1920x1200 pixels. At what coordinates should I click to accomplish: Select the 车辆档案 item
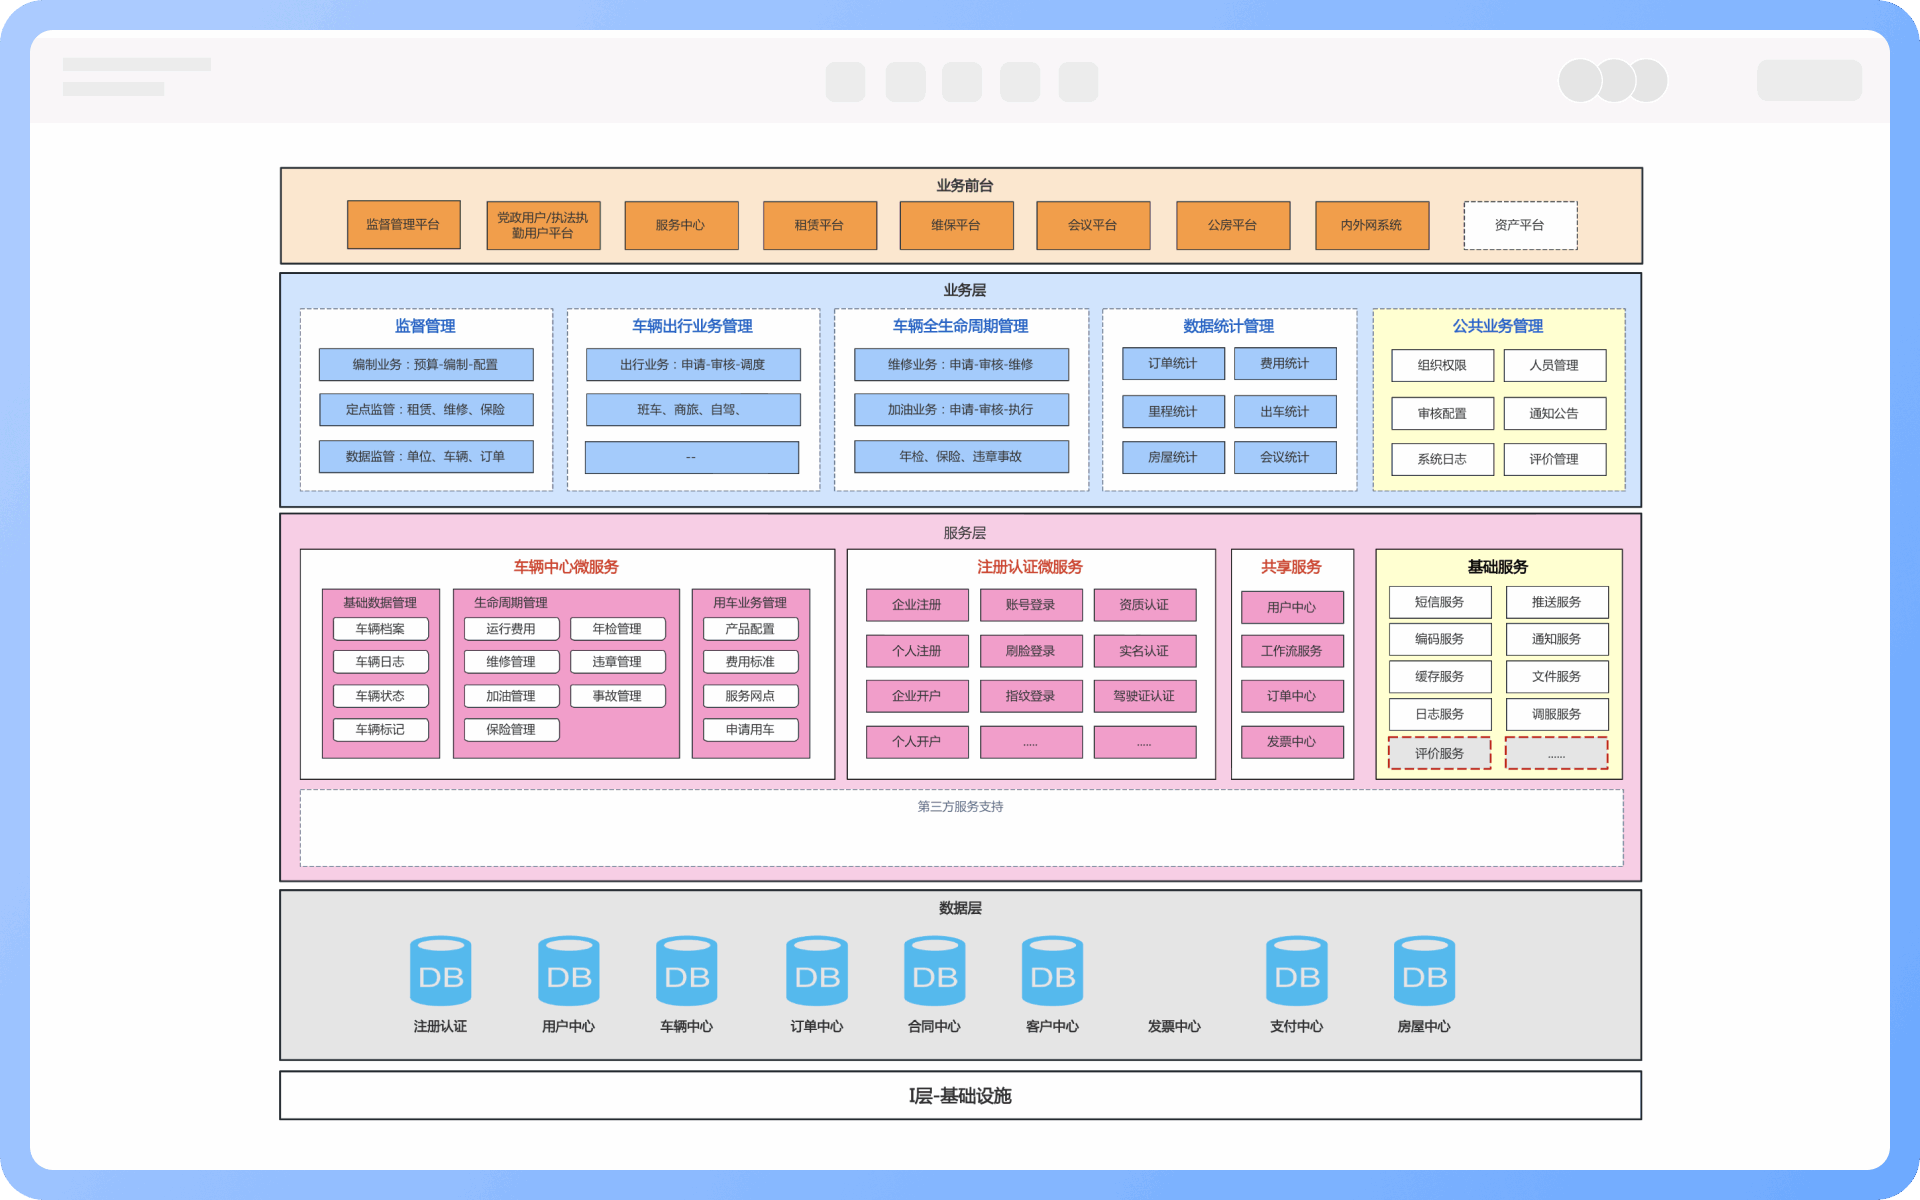(x=380, y=629)
